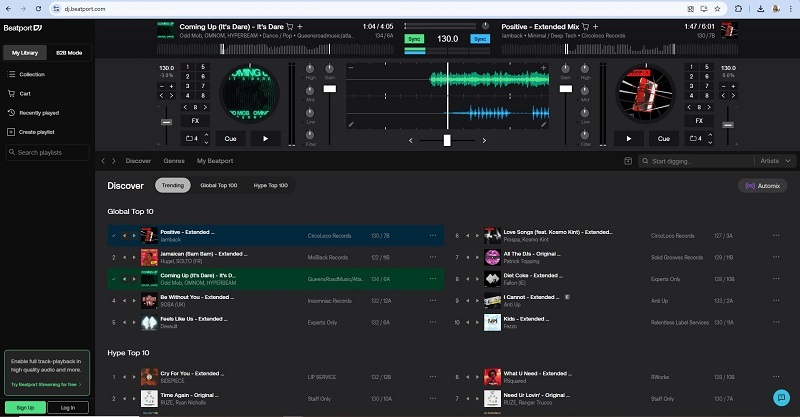Nudge right deck pitch bend backward
This screenshot has height=417, width=800.
pyautogui.click(x=723, y=95)
